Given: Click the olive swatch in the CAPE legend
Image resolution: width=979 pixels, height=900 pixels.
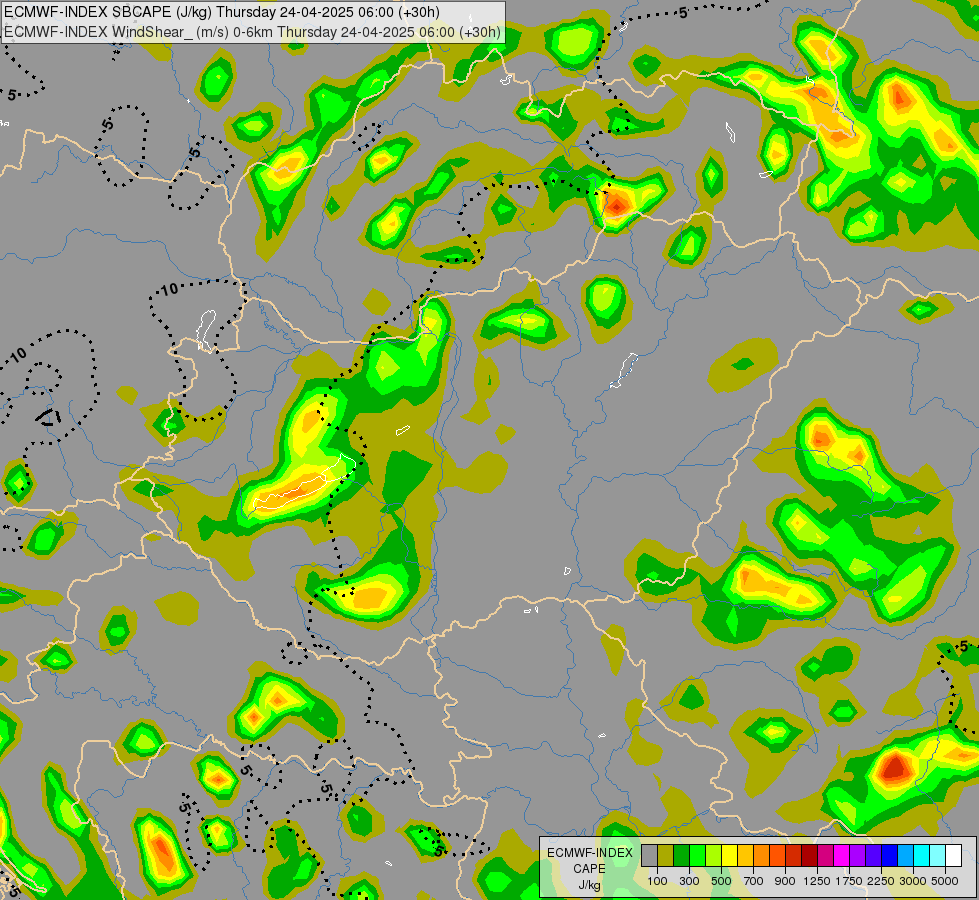Looking at the screenshot, I should click(x=666, y=855).
